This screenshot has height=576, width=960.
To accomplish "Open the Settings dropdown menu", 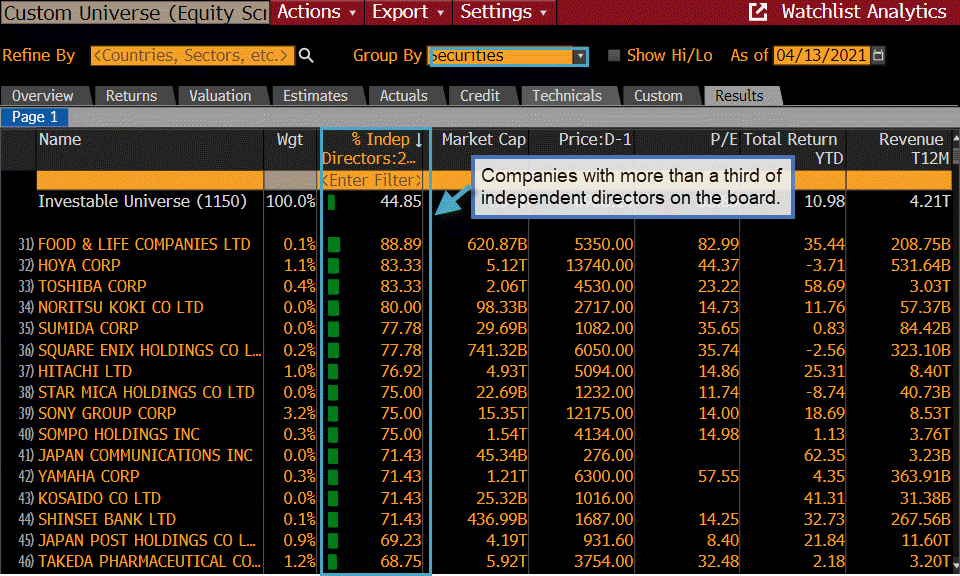I will 503,12.
